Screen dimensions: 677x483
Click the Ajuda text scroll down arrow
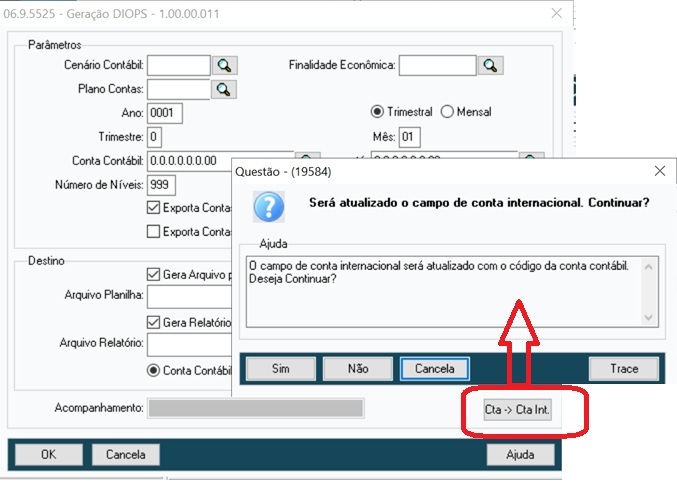(648, 317)
